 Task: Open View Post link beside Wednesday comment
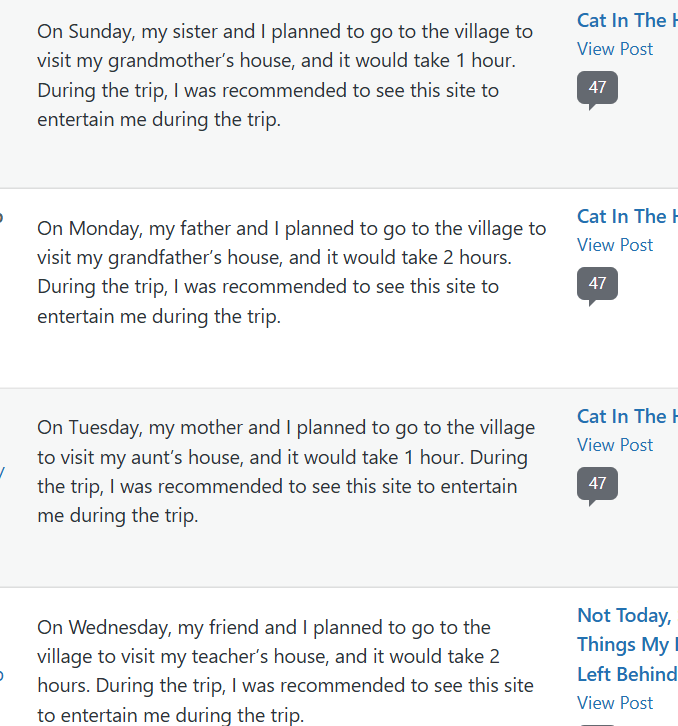point(615,703)
